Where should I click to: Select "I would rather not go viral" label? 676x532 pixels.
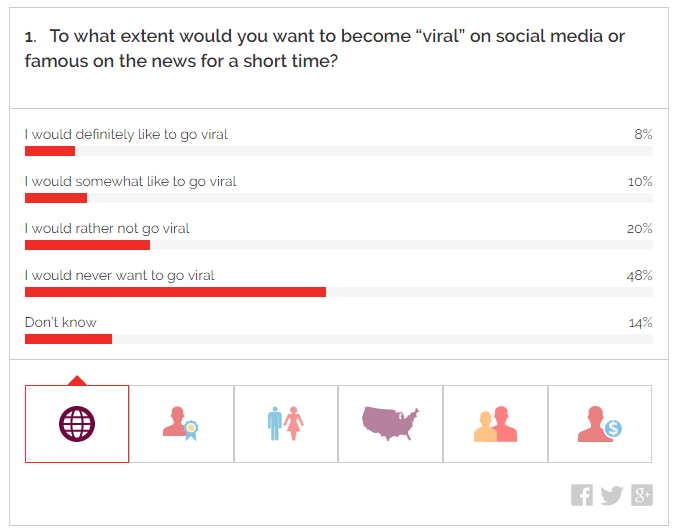coord(107,228)
